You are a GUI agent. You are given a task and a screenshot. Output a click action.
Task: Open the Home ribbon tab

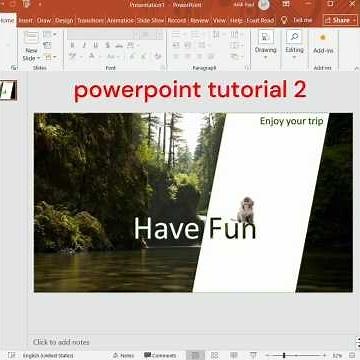(x=7, y=21)
